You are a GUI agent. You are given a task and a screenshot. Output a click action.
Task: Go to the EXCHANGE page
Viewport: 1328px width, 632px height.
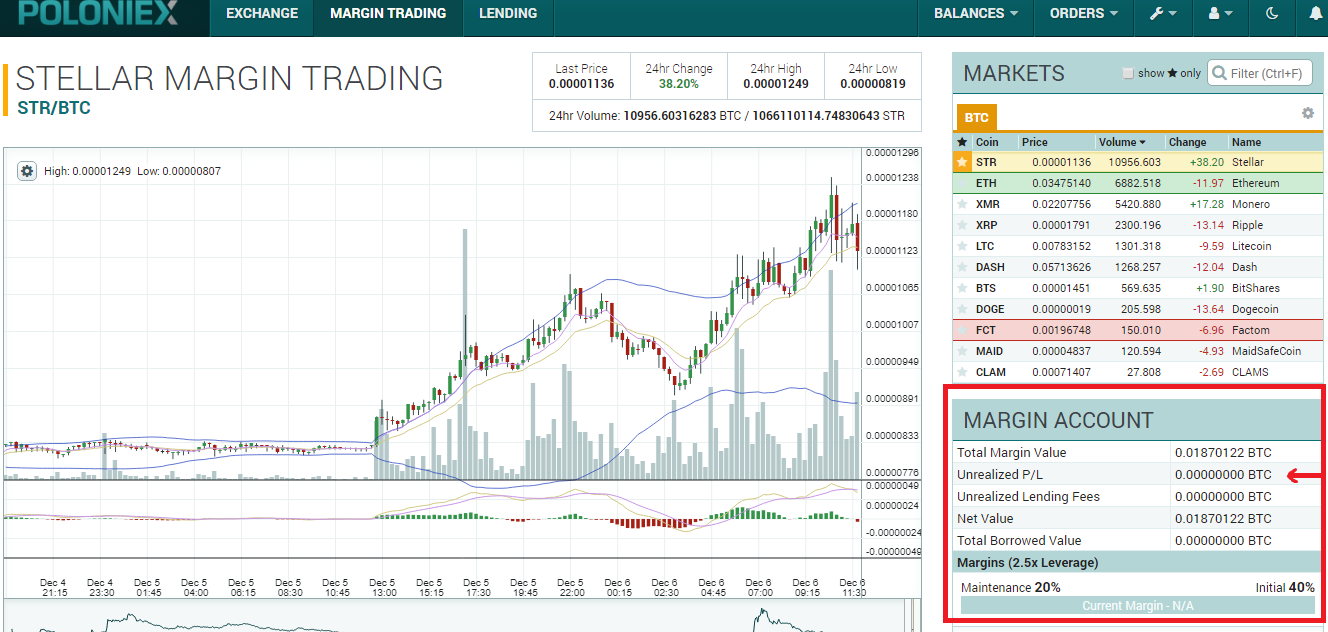(x=262, y=14)
